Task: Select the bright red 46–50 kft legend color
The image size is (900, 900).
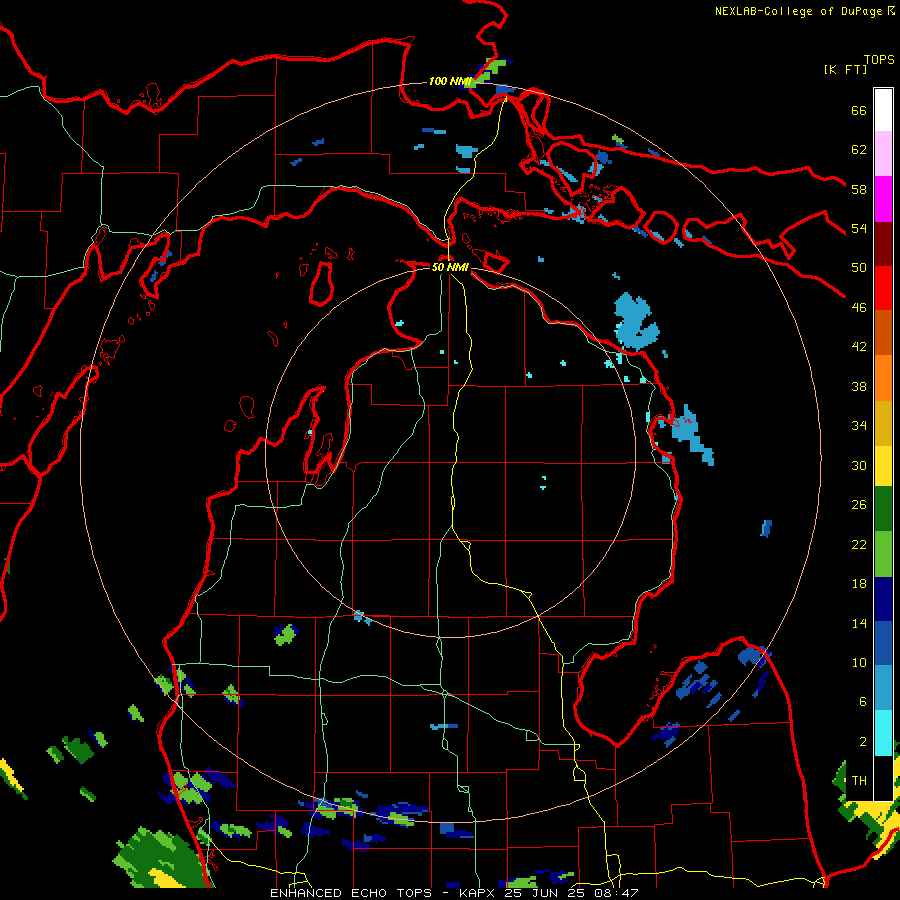Action: (883, 288)
